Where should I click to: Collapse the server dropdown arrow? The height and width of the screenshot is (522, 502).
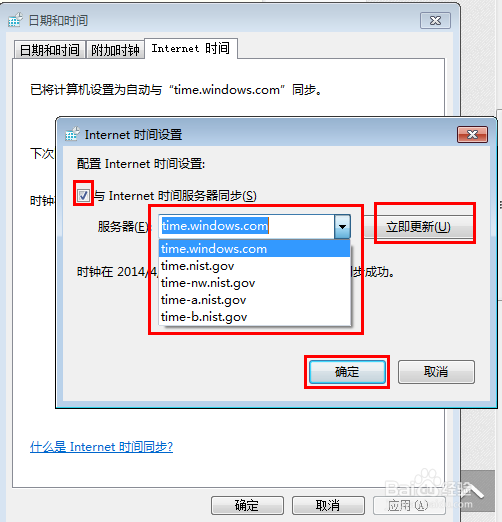click(x=342, y=226)
